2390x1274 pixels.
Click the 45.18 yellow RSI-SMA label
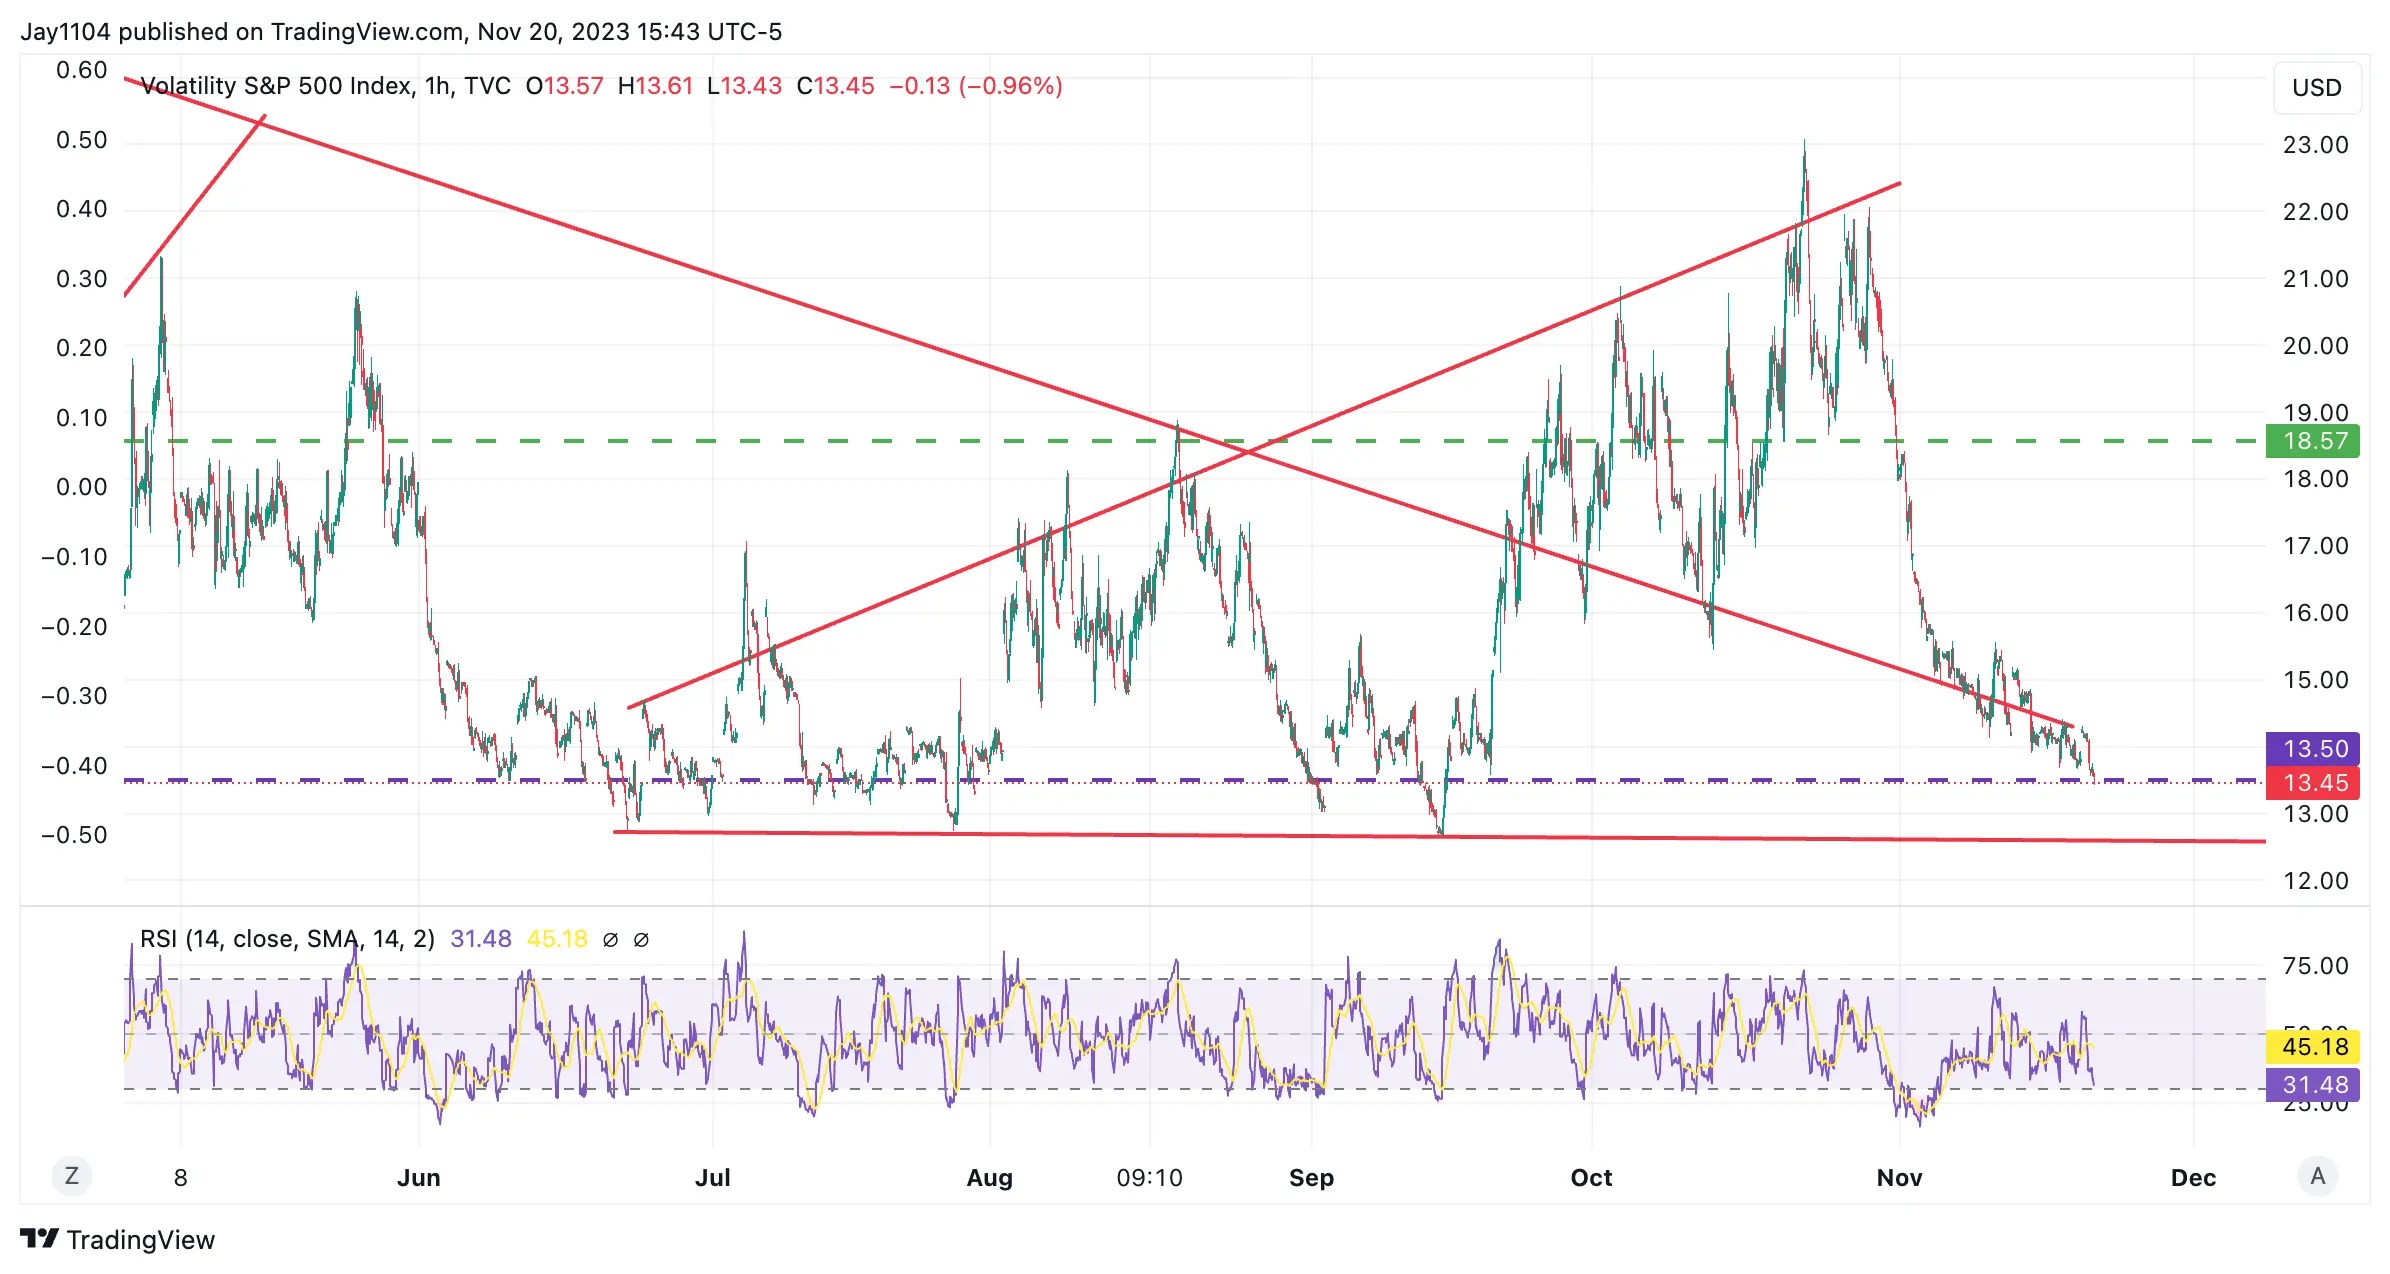pos(2314,1047)
